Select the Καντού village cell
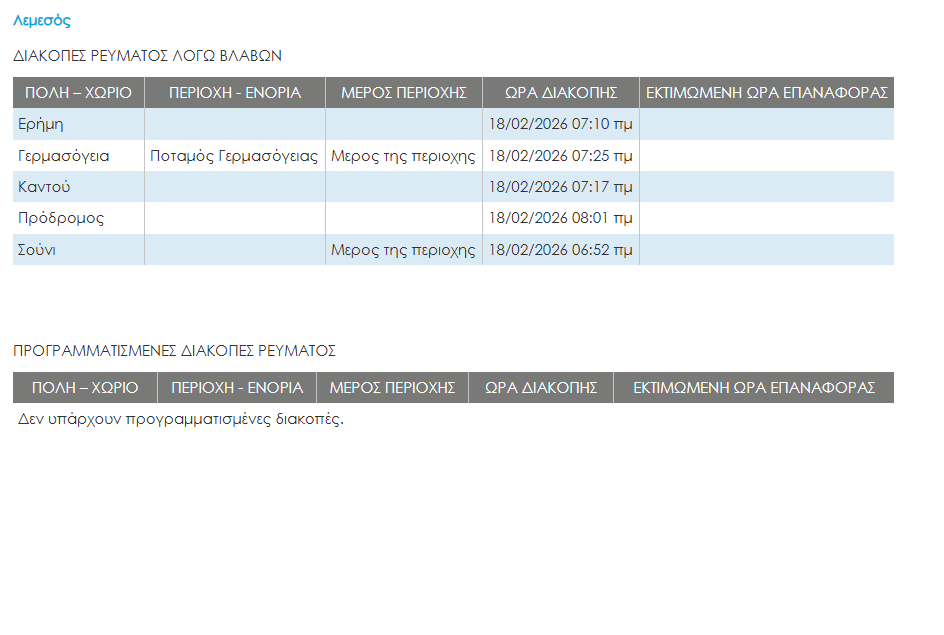The image size is (944, 635). tap(44, 187)
